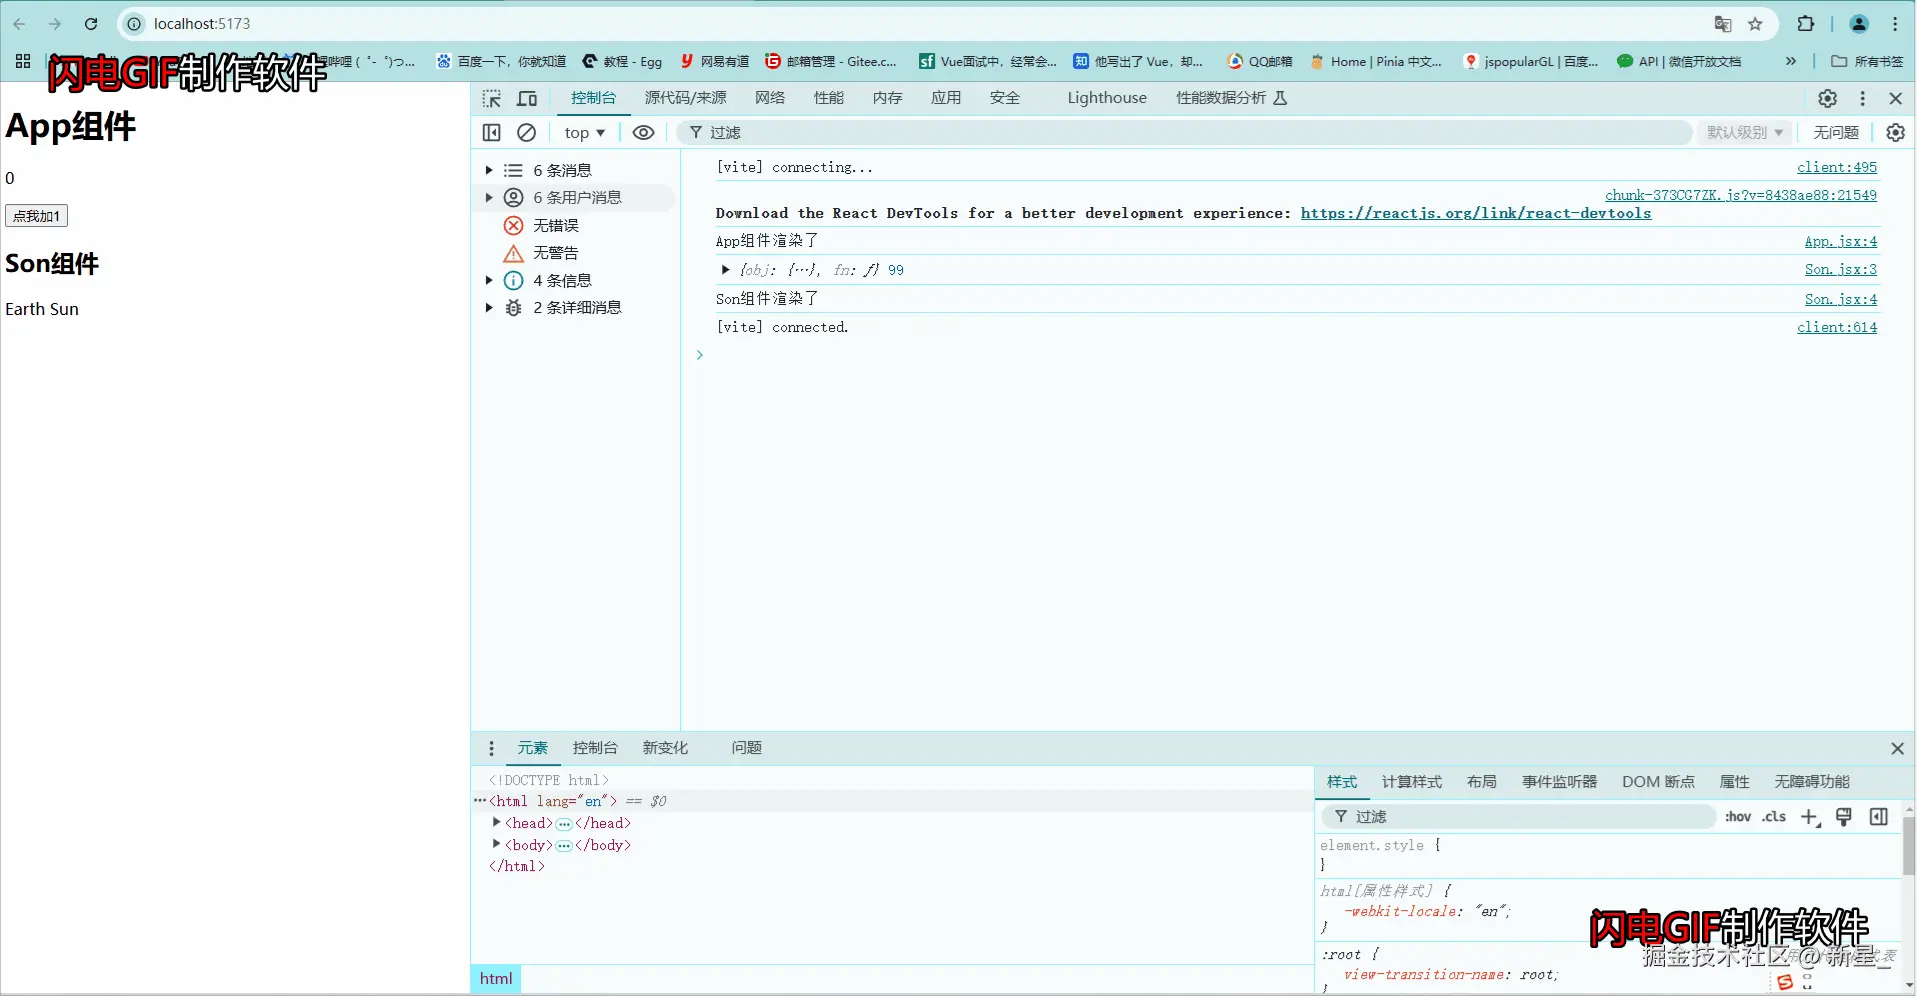The height and width of the screenshot is (996, 1917).
Task: Open the App.jsx:4 source link
Action: (x=1841, y=241)
